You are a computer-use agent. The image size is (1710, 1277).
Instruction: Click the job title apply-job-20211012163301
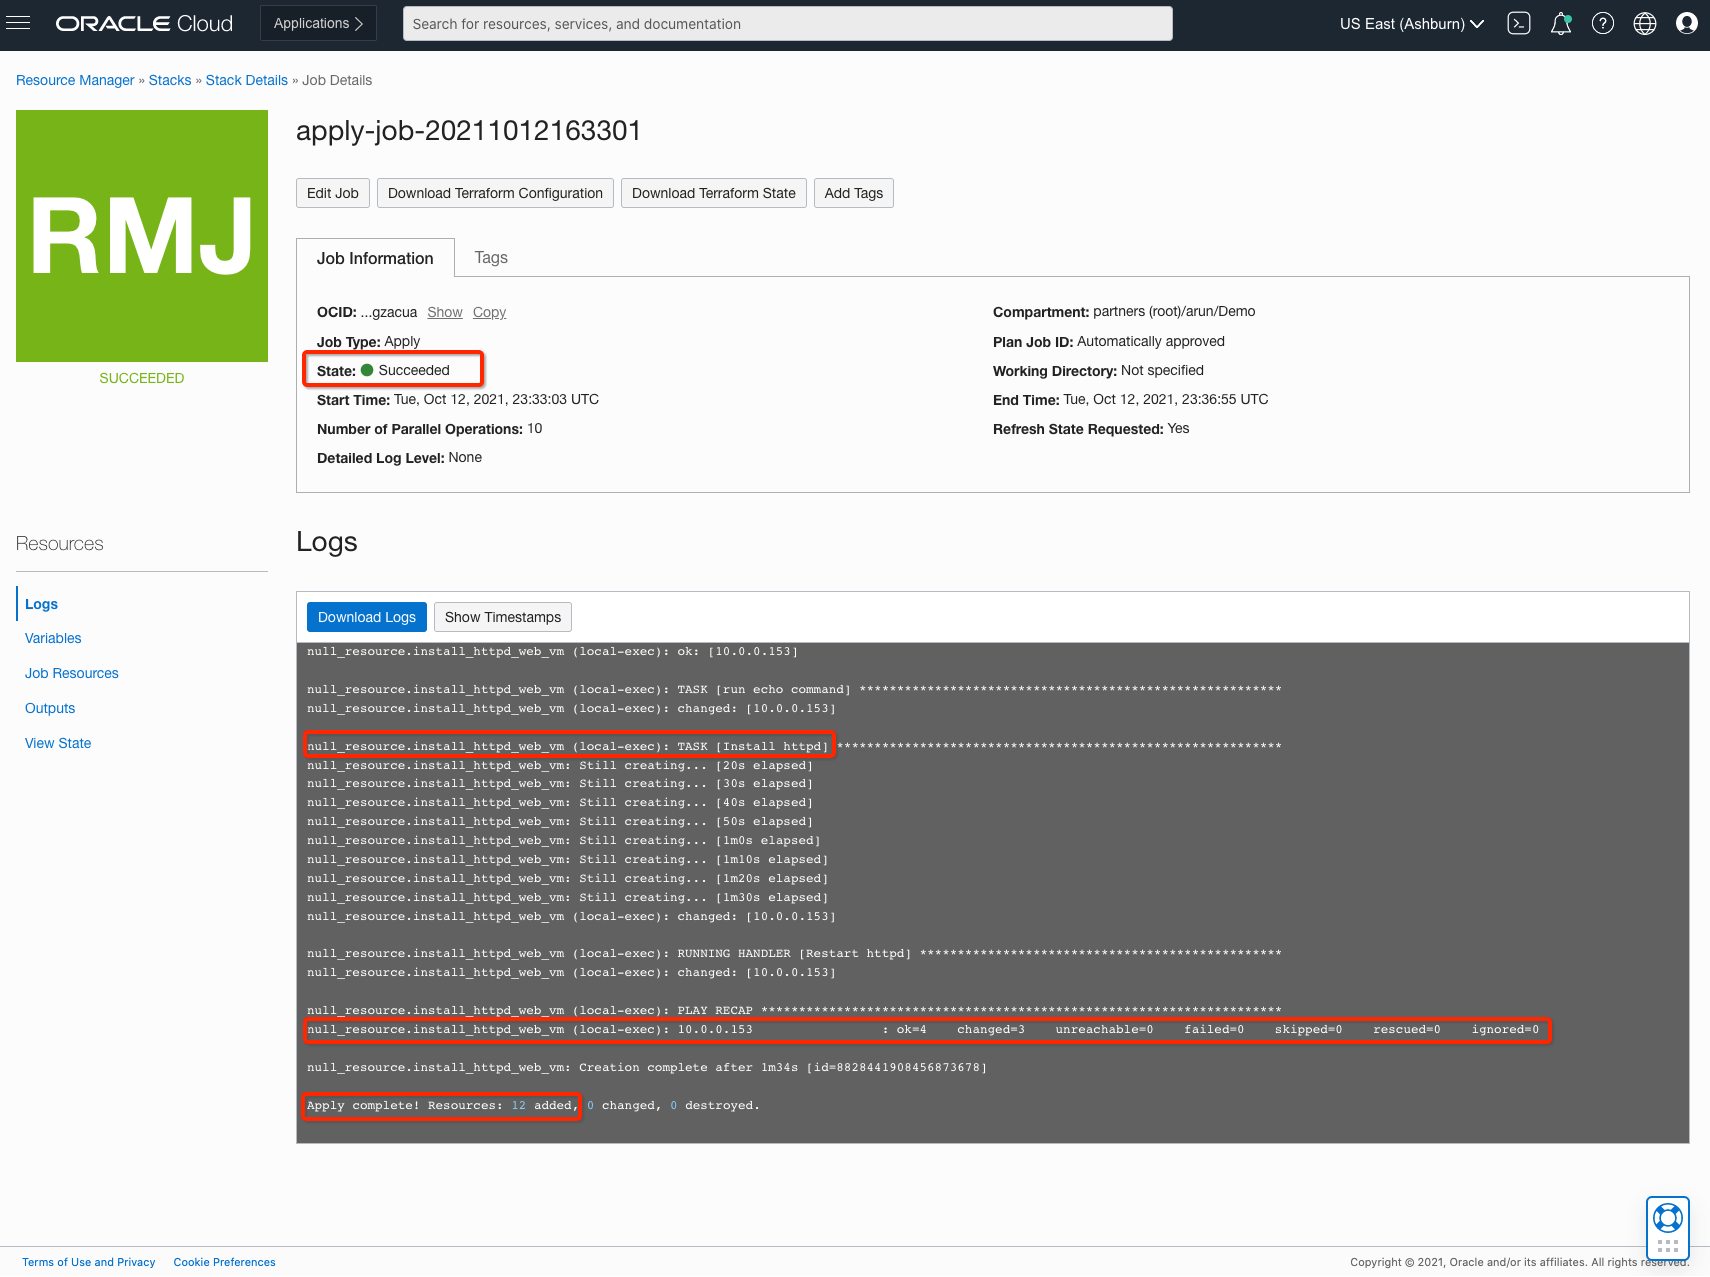point(468,131)
